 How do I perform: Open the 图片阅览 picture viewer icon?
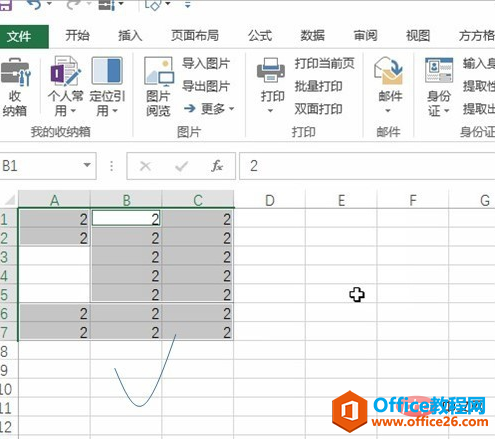[x=159, y=71]
